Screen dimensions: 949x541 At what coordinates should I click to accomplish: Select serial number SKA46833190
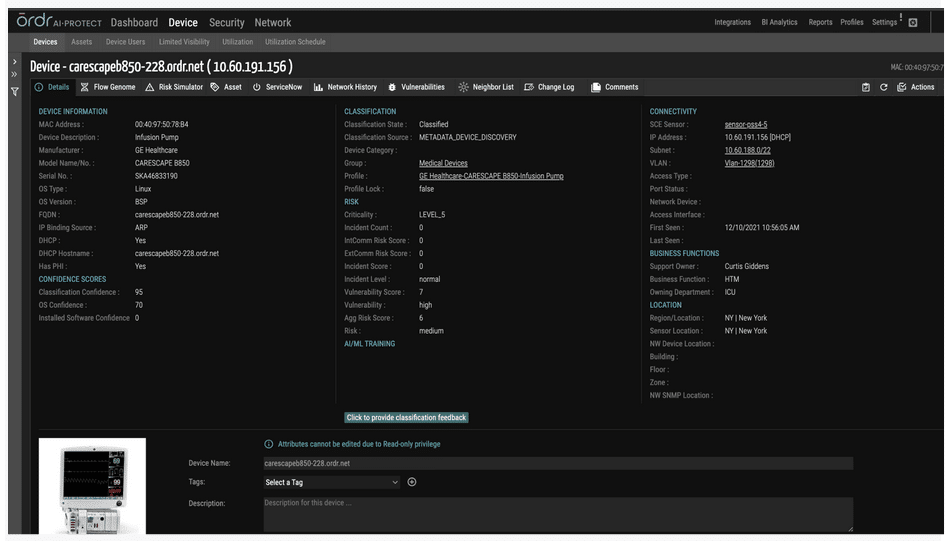click(x=156, y=176)
